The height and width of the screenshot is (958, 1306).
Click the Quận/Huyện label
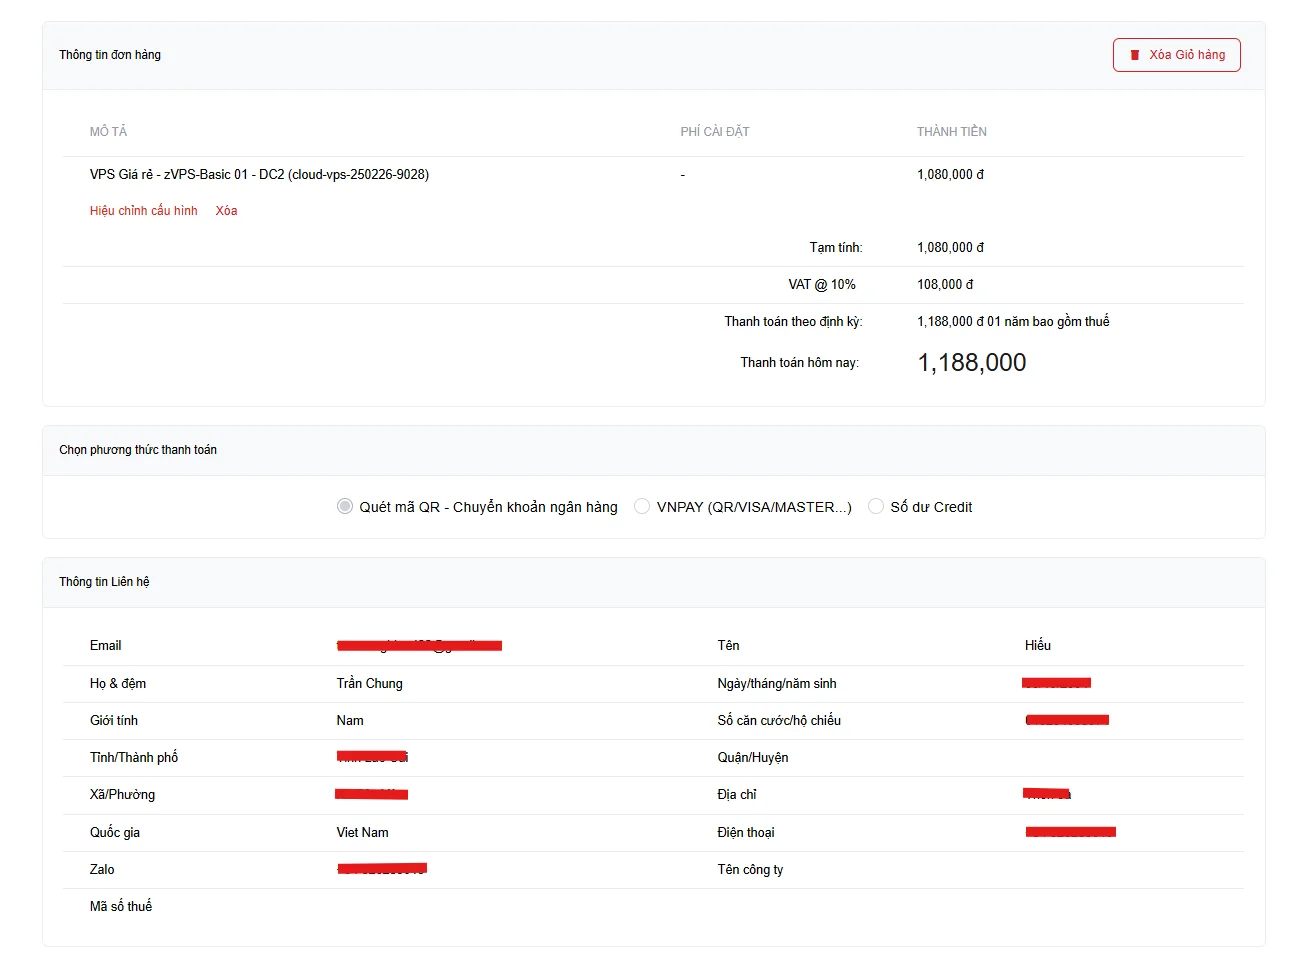click(x=753, y=758)
